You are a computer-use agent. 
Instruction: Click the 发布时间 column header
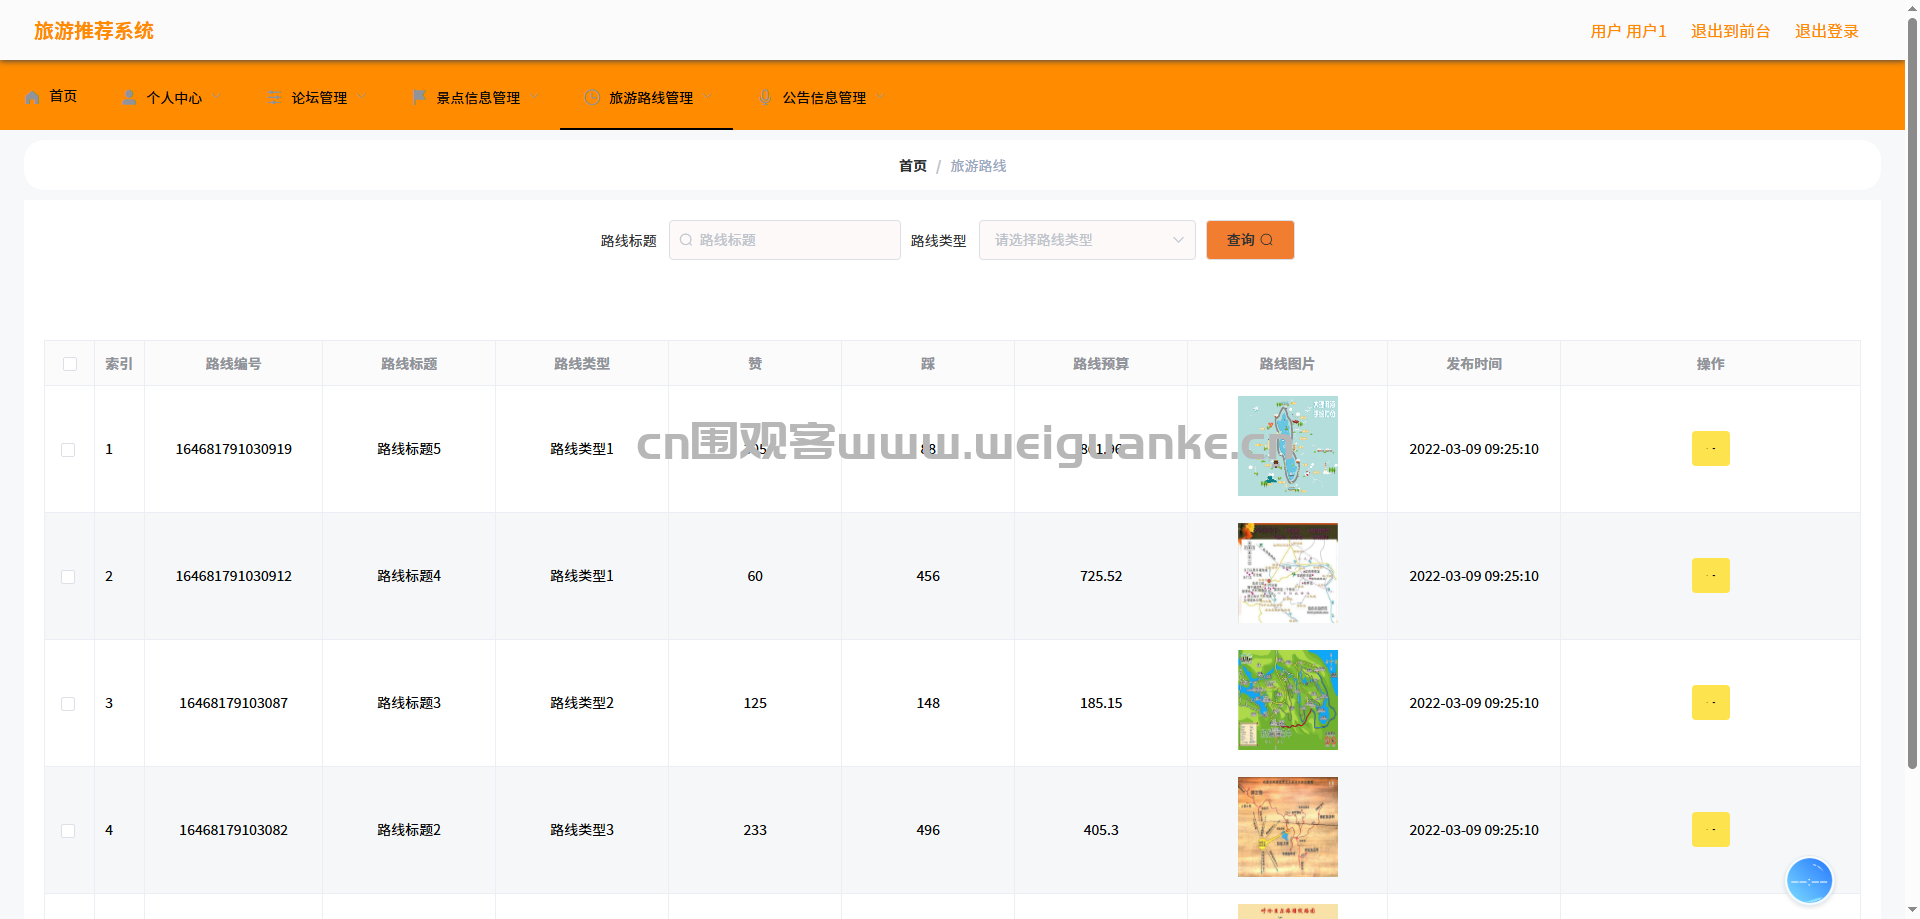tap(1474, 364)
